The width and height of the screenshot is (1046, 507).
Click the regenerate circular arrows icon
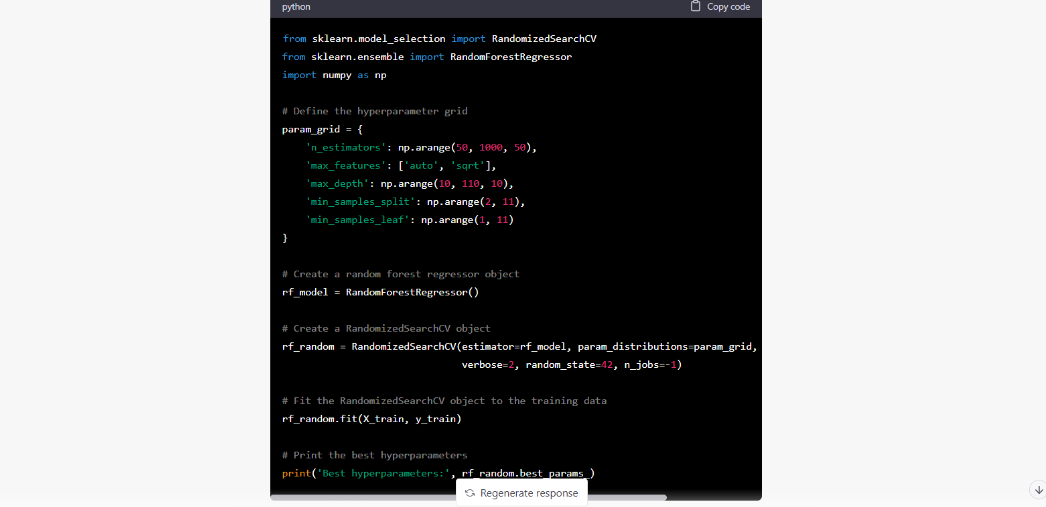(470, 493)
